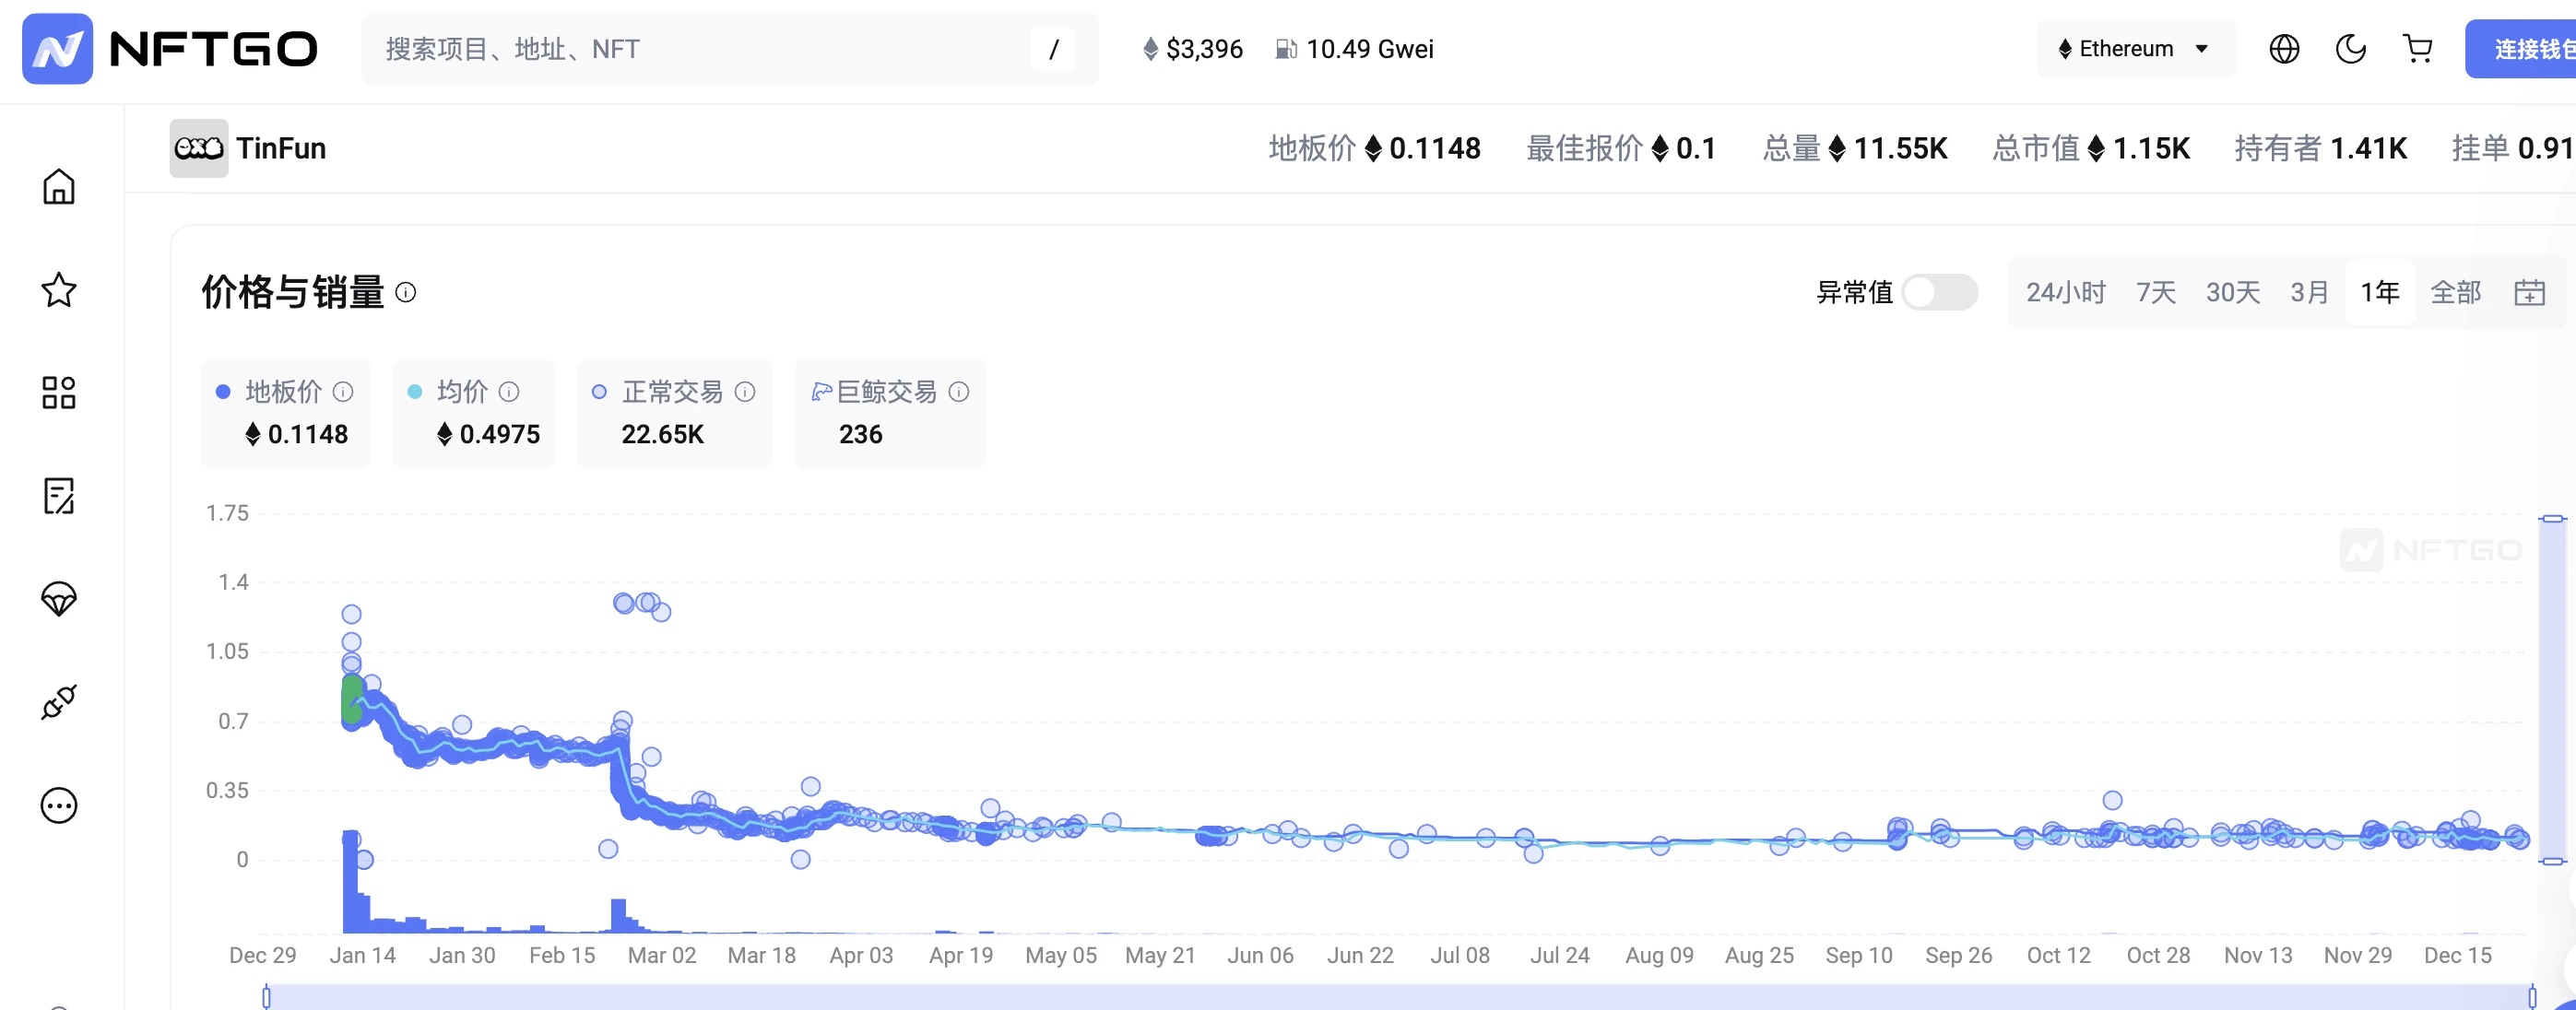
Task: Show info tooltip next to 价格与销量
Action: click(405, 292)
